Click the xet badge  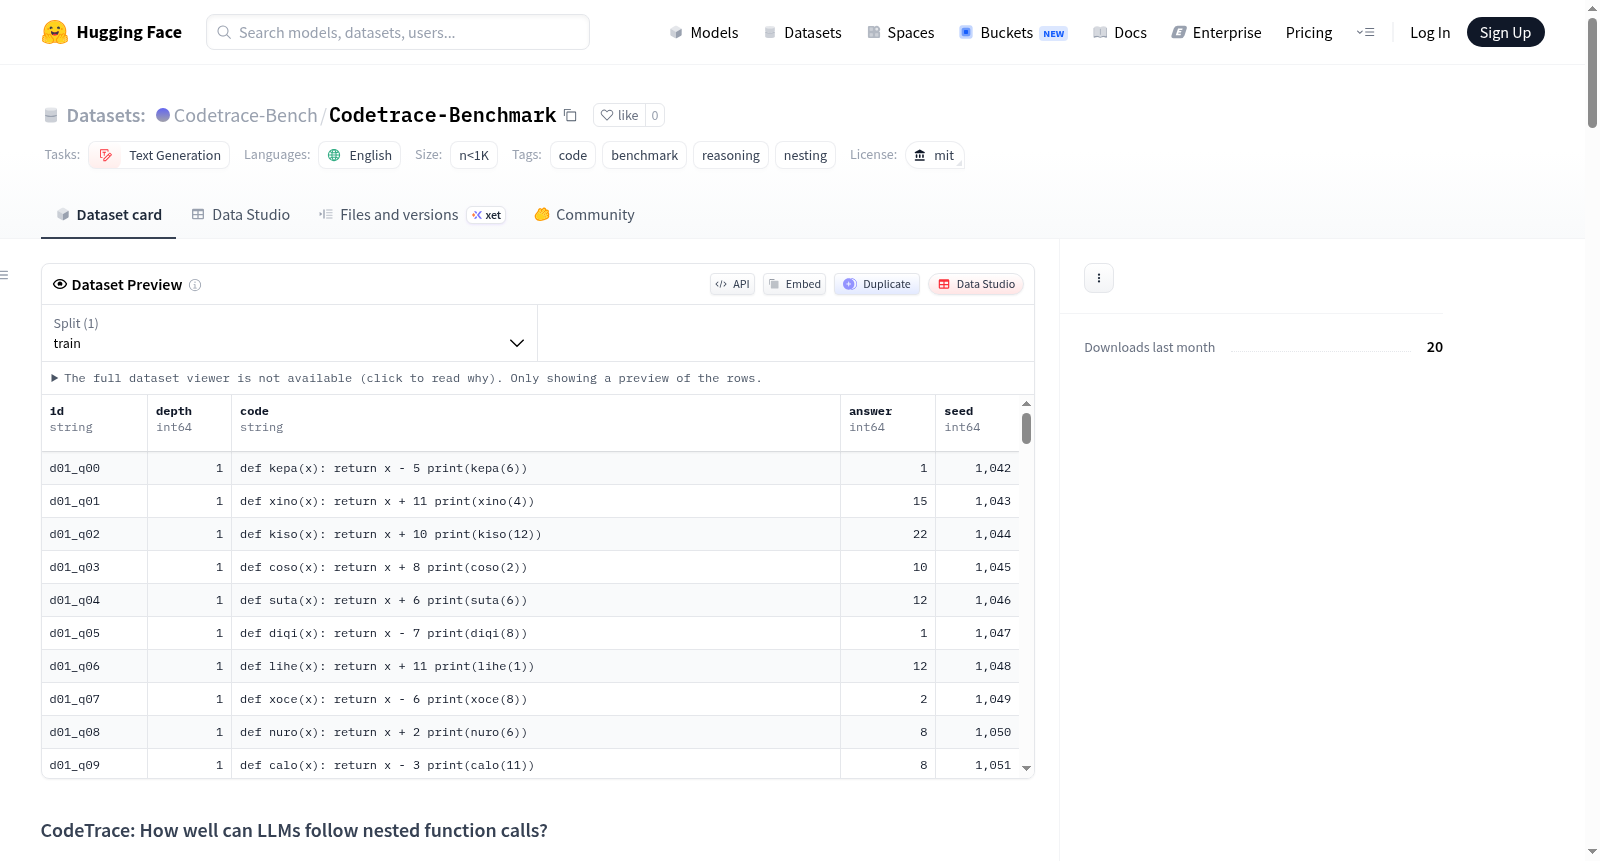pos(487,215)
